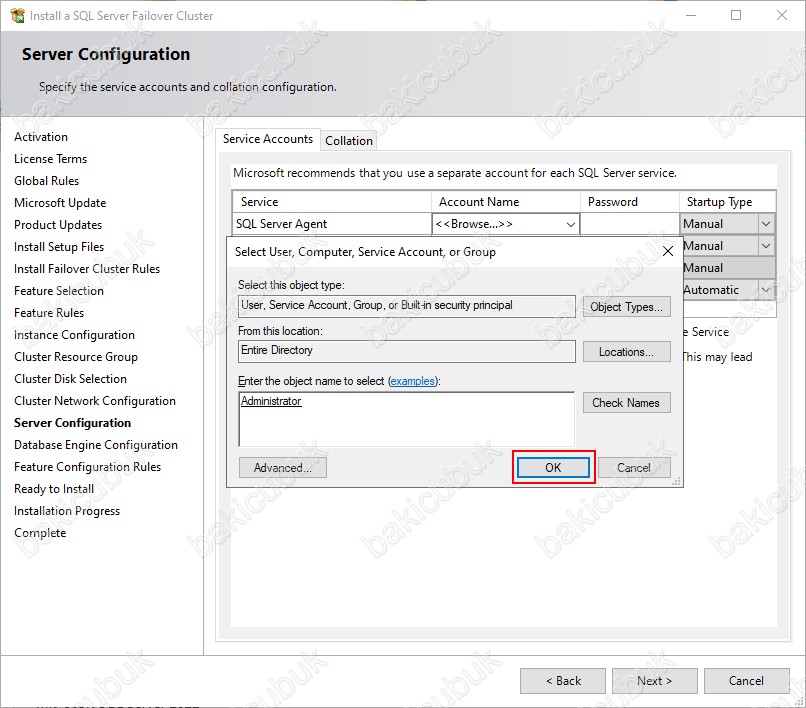The height and width of the screenshot is (708, 806).
Task: Click the object type field
Action: tap(407, 305)
